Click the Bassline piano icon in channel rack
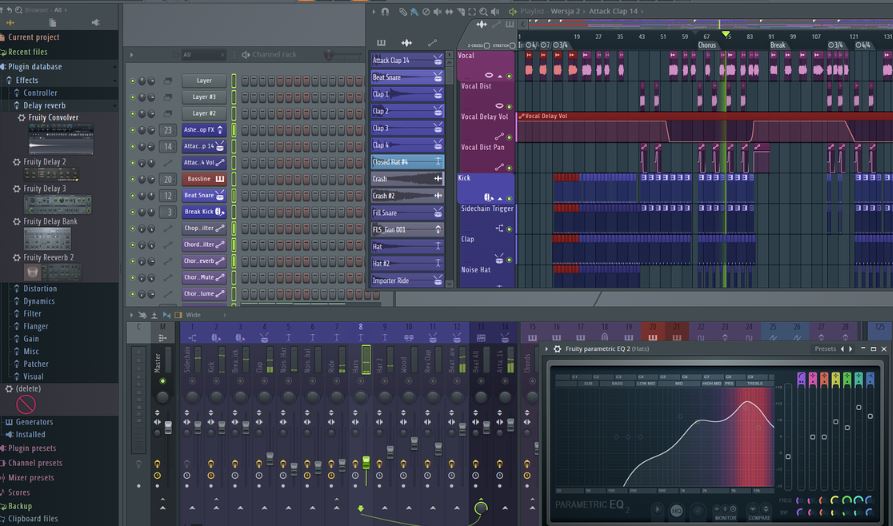This screenshot has width=893, height=526. [x=220, y=179]
